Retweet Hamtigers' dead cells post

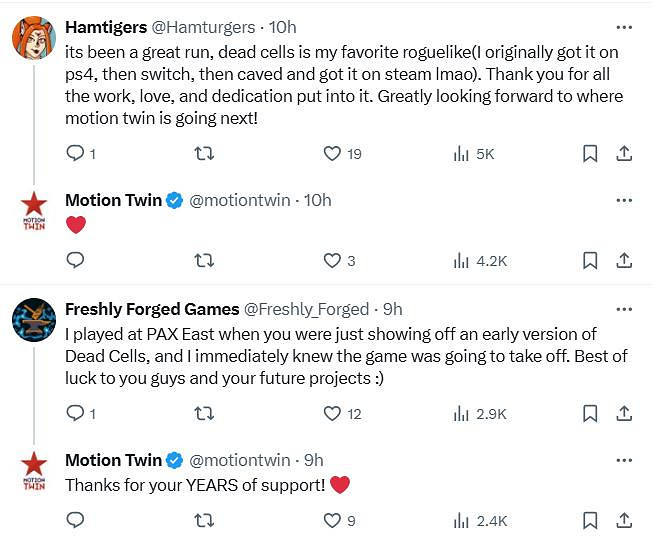point(204,154)
